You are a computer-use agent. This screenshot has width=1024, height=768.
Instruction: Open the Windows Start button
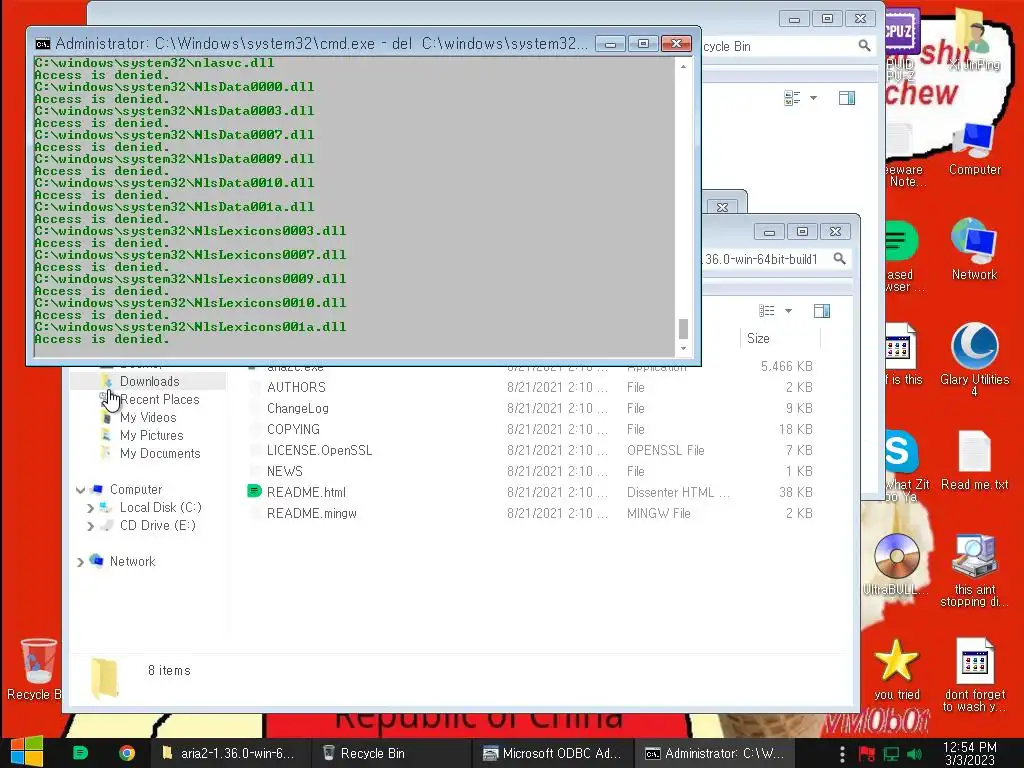click(26, 752)
